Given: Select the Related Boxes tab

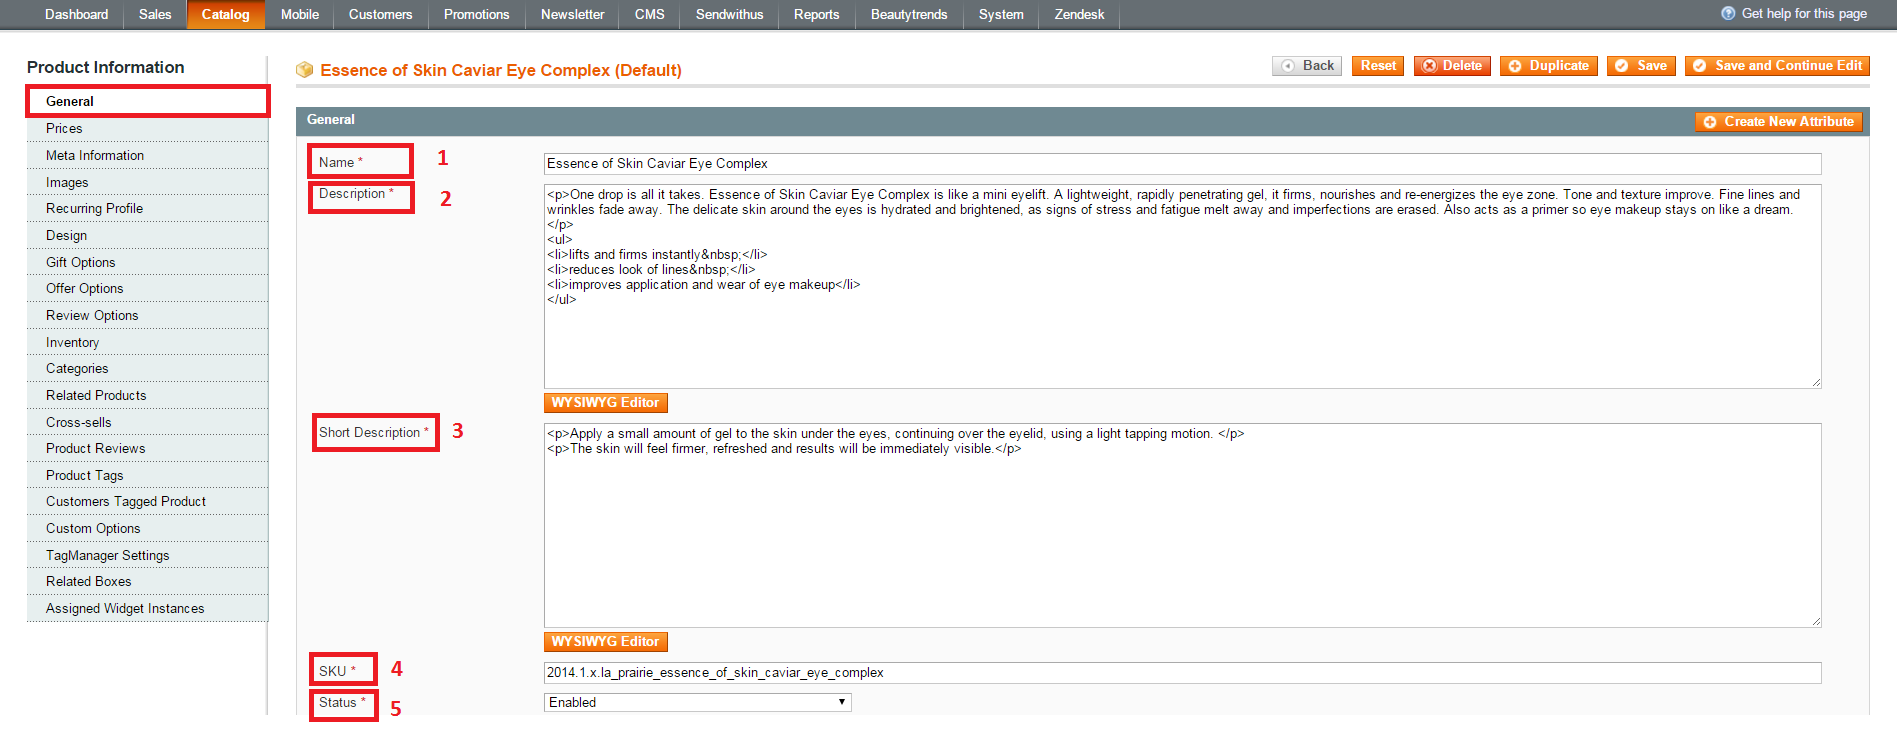Looking at the screenshot, I should coord(148,581).
